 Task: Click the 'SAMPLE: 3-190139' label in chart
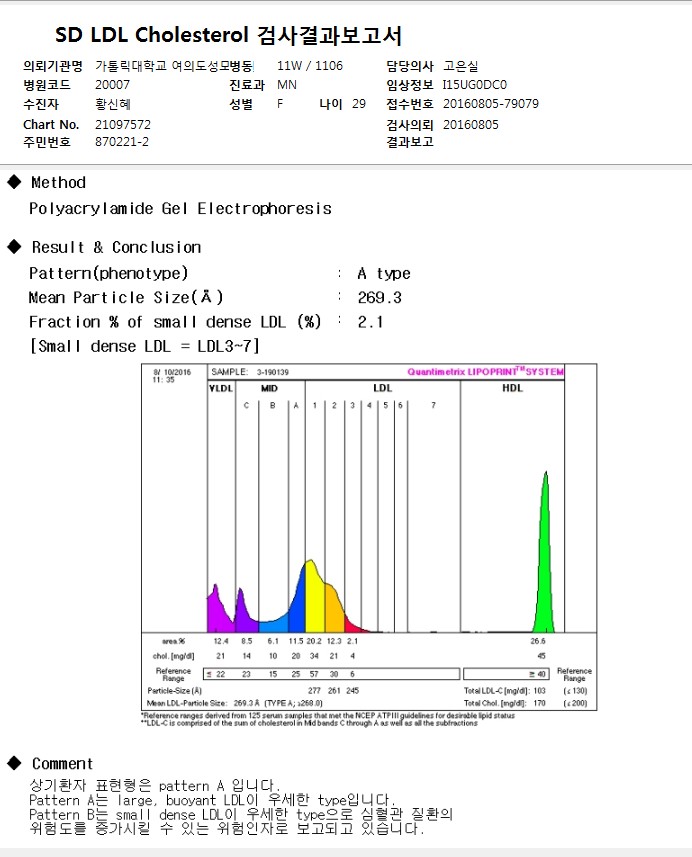250,372
